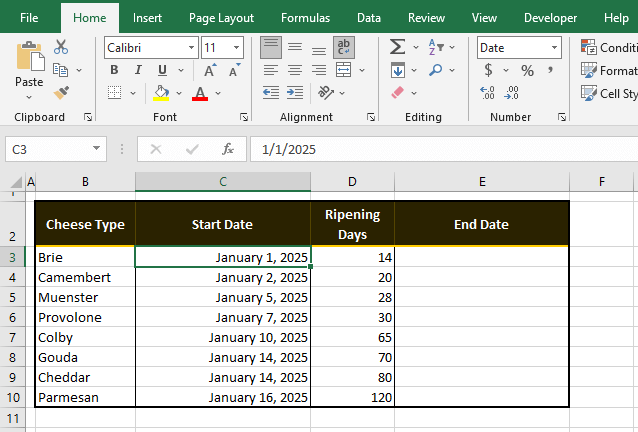Switch to the Formulas tab
638x432 pixels.
pyautogui.click(x=305, y=18)
